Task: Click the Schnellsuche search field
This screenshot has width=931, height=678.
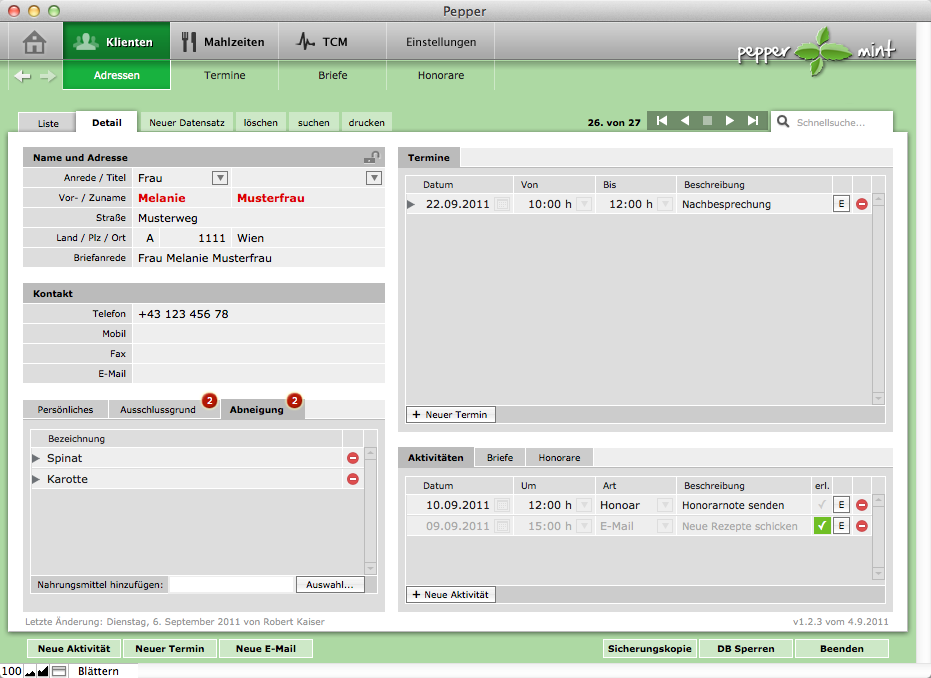Action: tap(838, 122)
